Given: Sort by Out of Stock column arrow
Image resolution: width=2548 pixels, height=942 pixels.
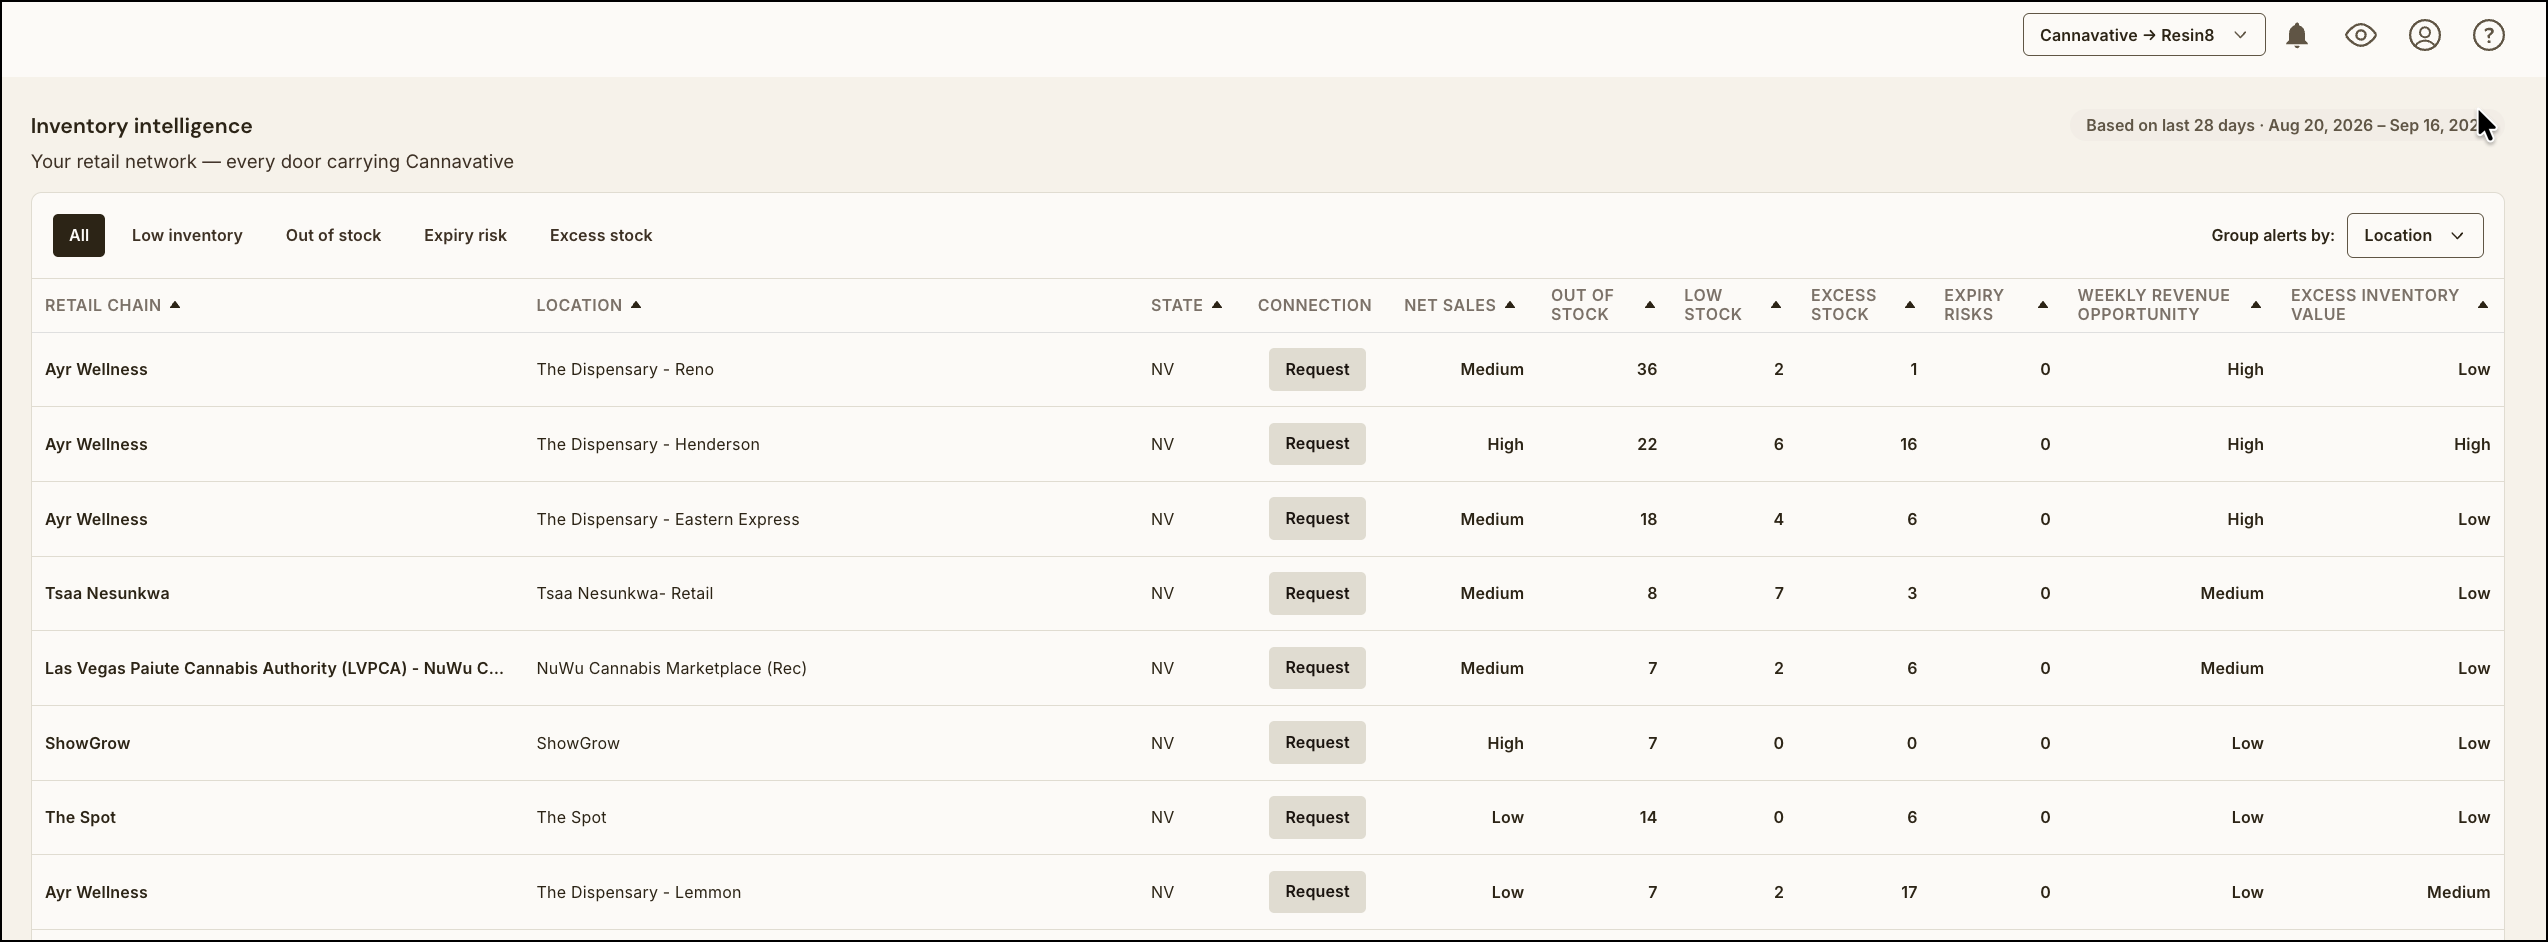Looking at the screenshot, I should [x=1650, y=305].
